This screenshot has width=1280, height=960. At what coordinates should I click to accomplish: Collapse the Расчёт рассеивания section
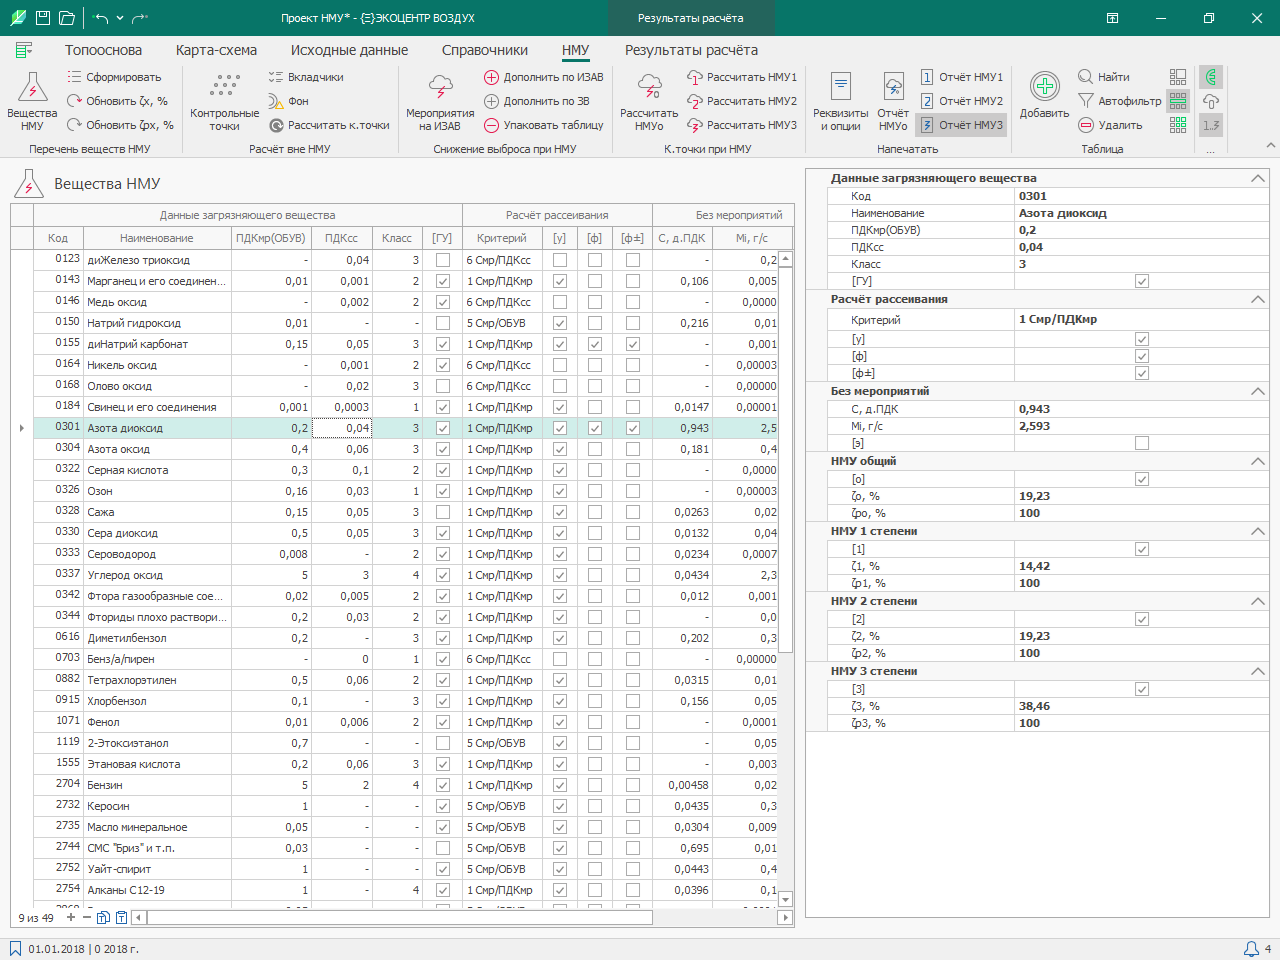[1257, 300]
